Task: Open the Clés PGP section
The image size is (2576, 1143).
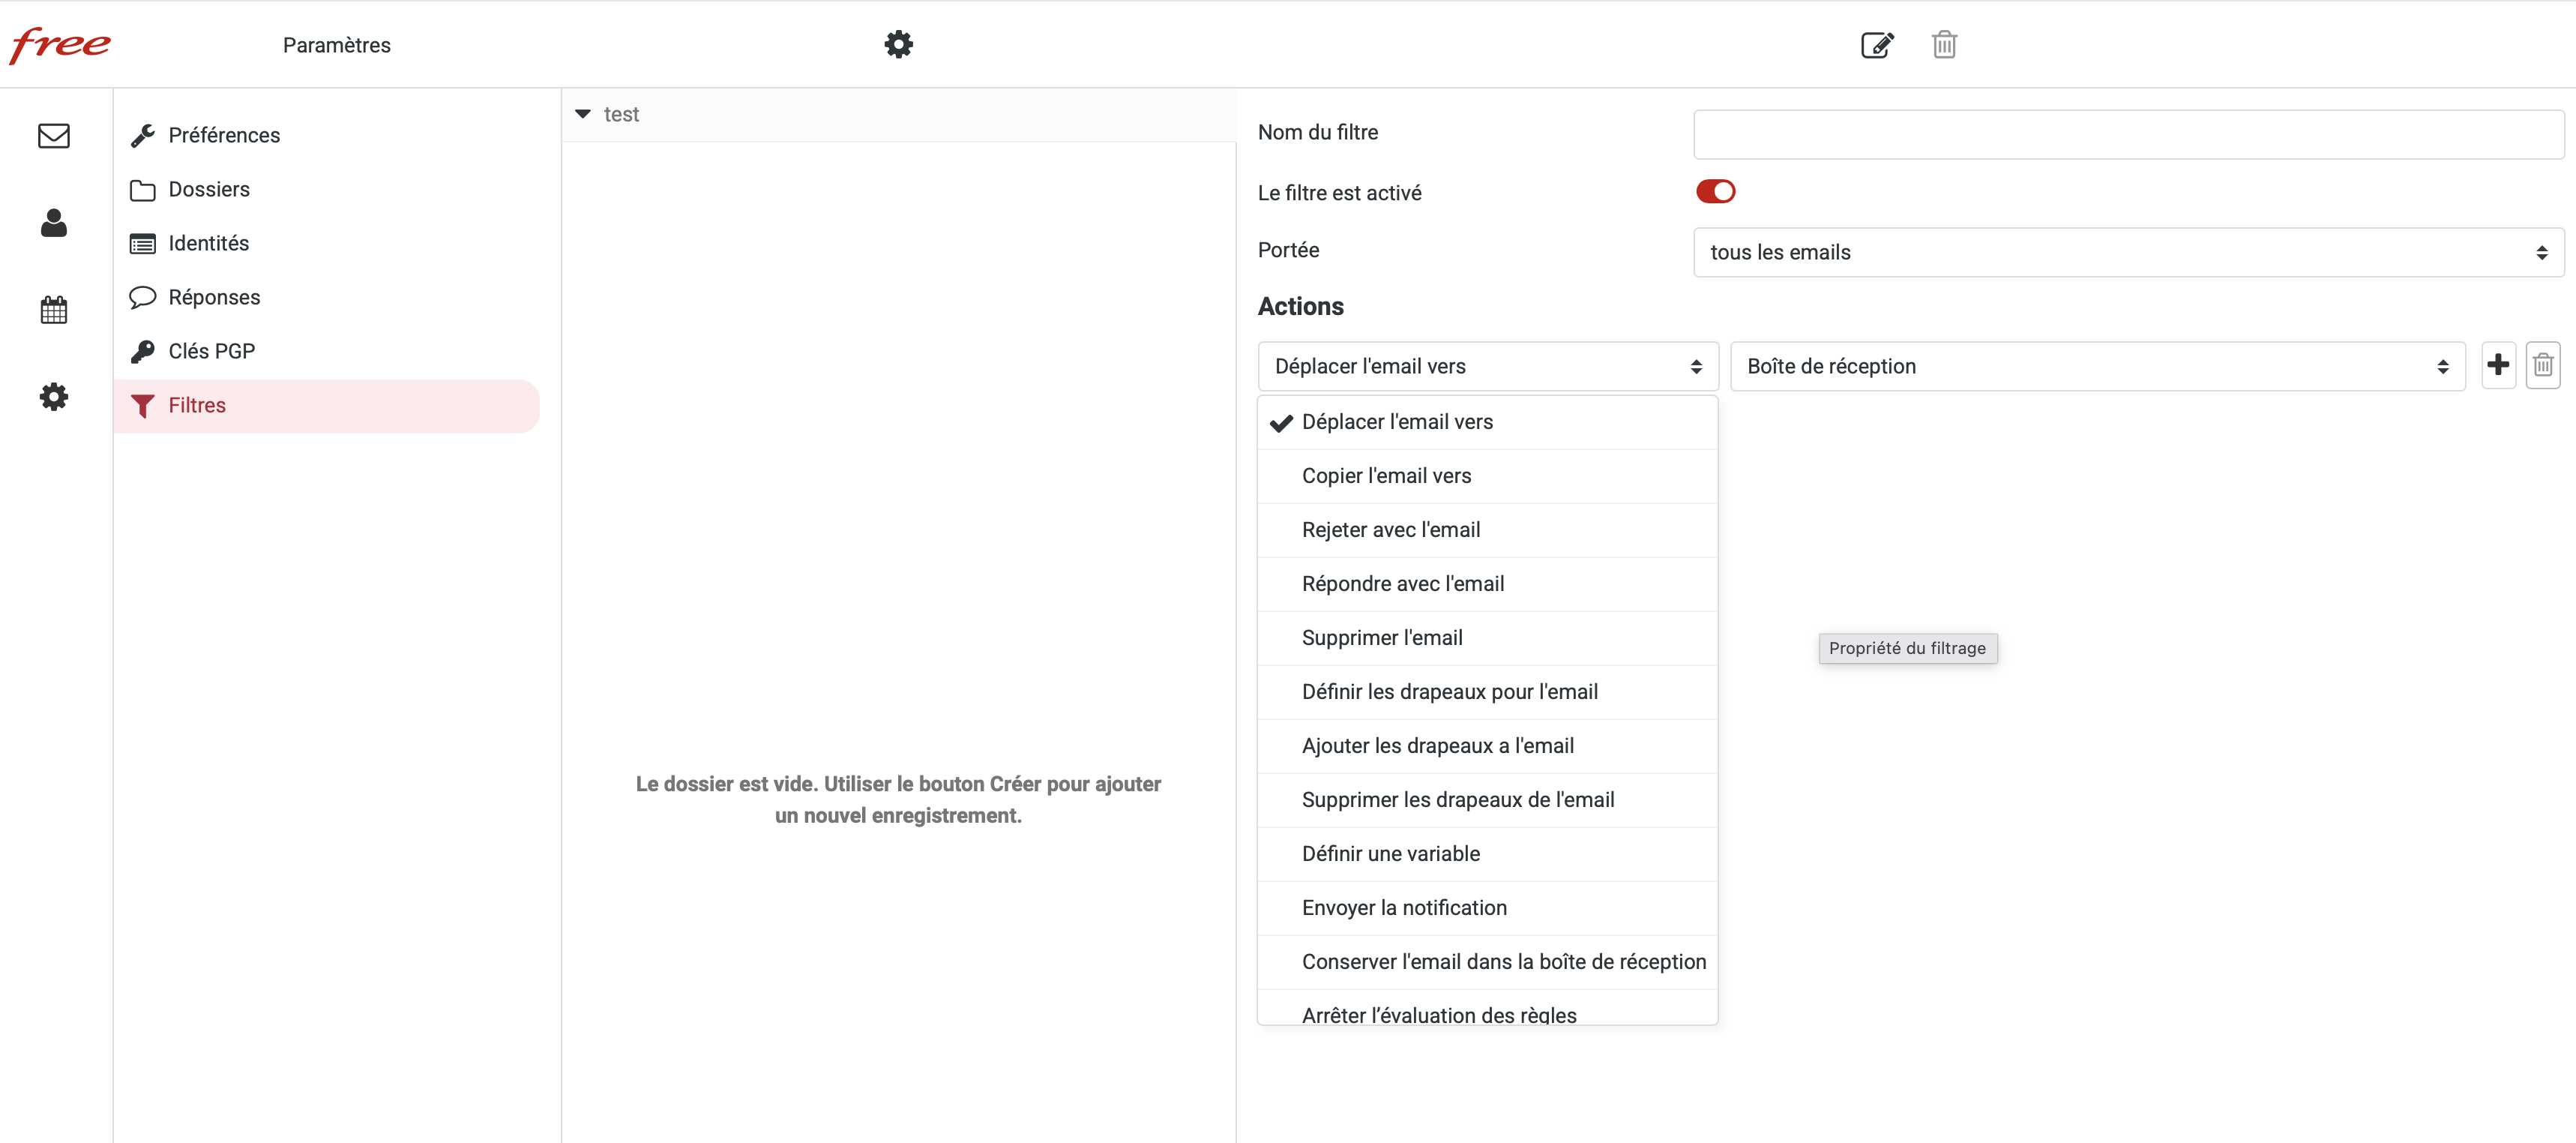Action: tap(211, 352)
